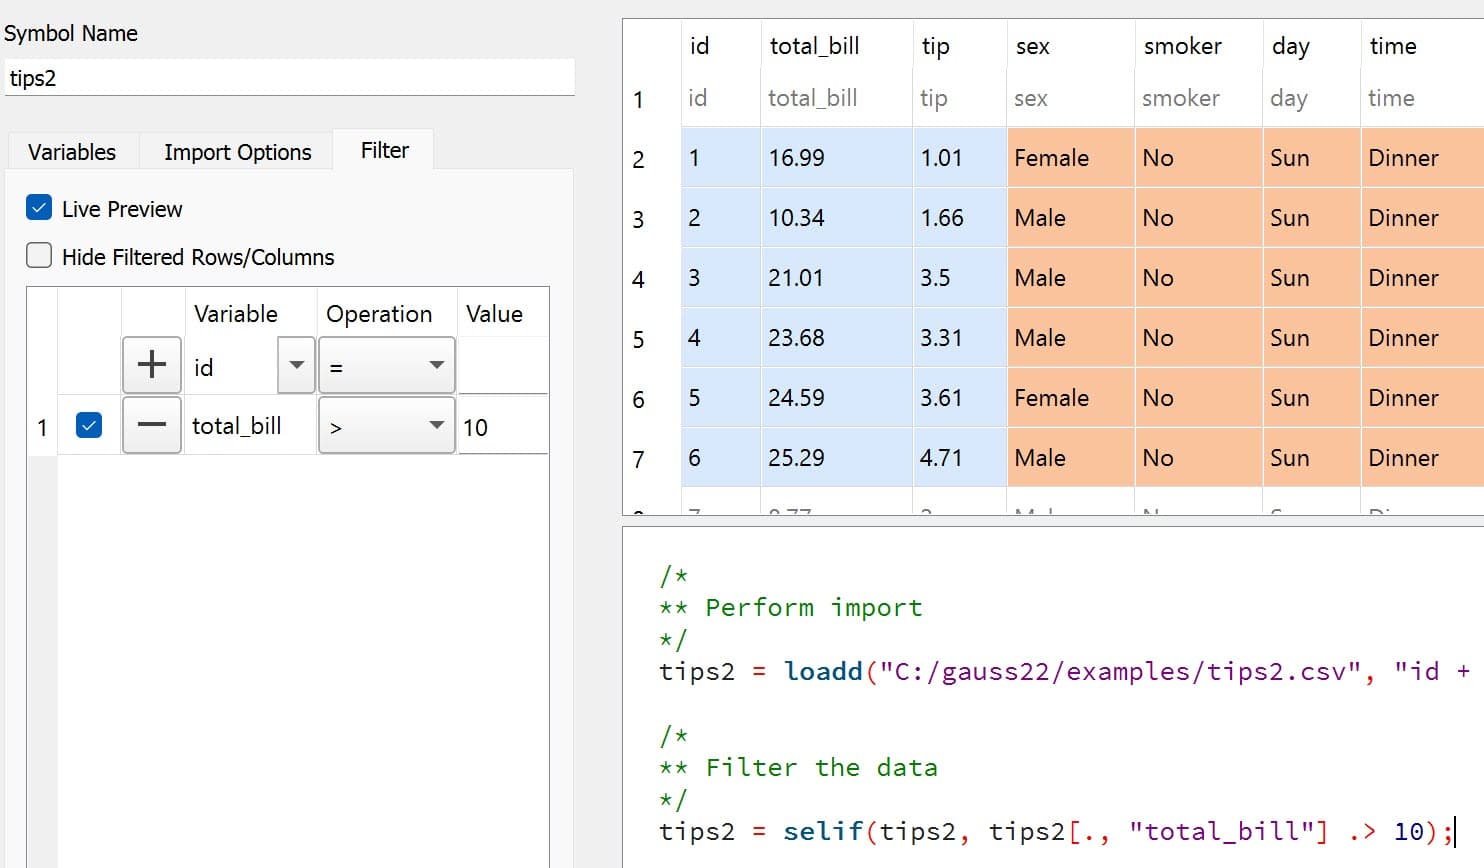
Task: Click the empty value field for new filter
Action: [502, 367]
